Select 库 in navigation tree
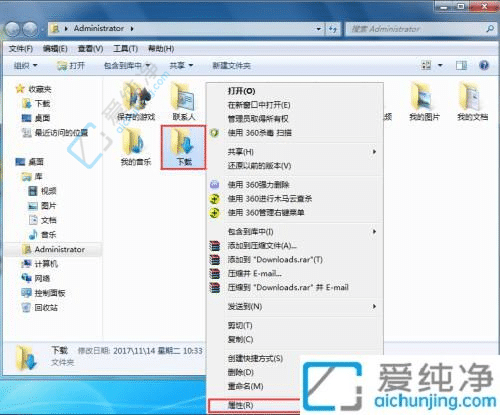Screen dimensions: 500x415 (x=32, y=176)
